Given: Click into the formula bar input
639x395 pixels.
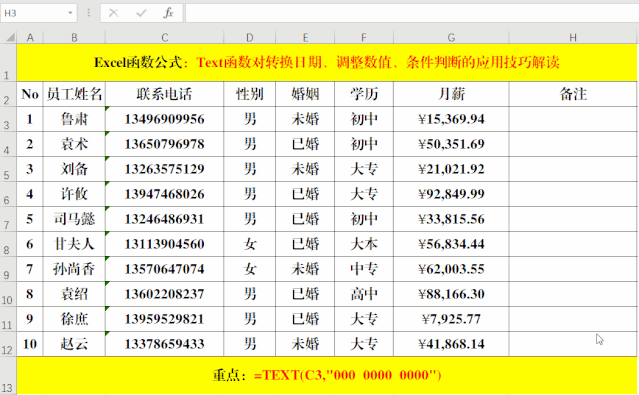Looking at the screenshot, I should coord(412,13).
